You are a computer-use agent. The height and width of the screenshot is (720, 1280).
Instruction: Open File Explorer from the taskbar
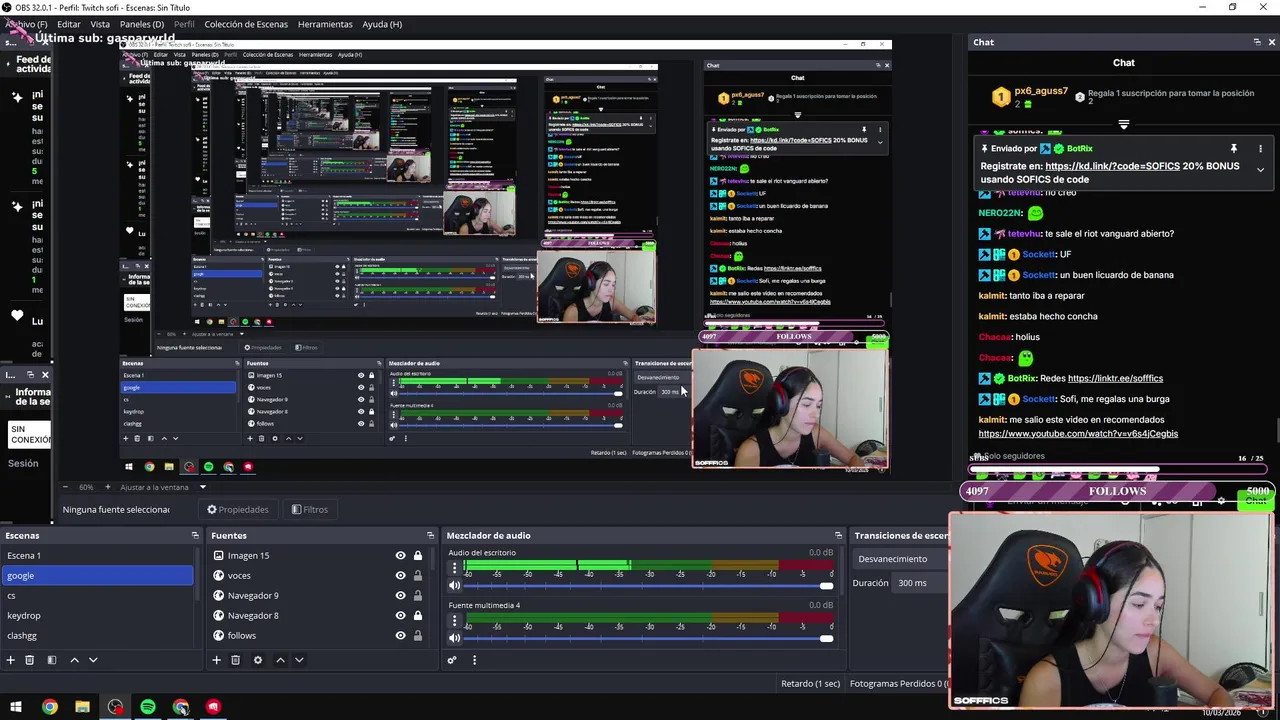(x=82, y=707)
